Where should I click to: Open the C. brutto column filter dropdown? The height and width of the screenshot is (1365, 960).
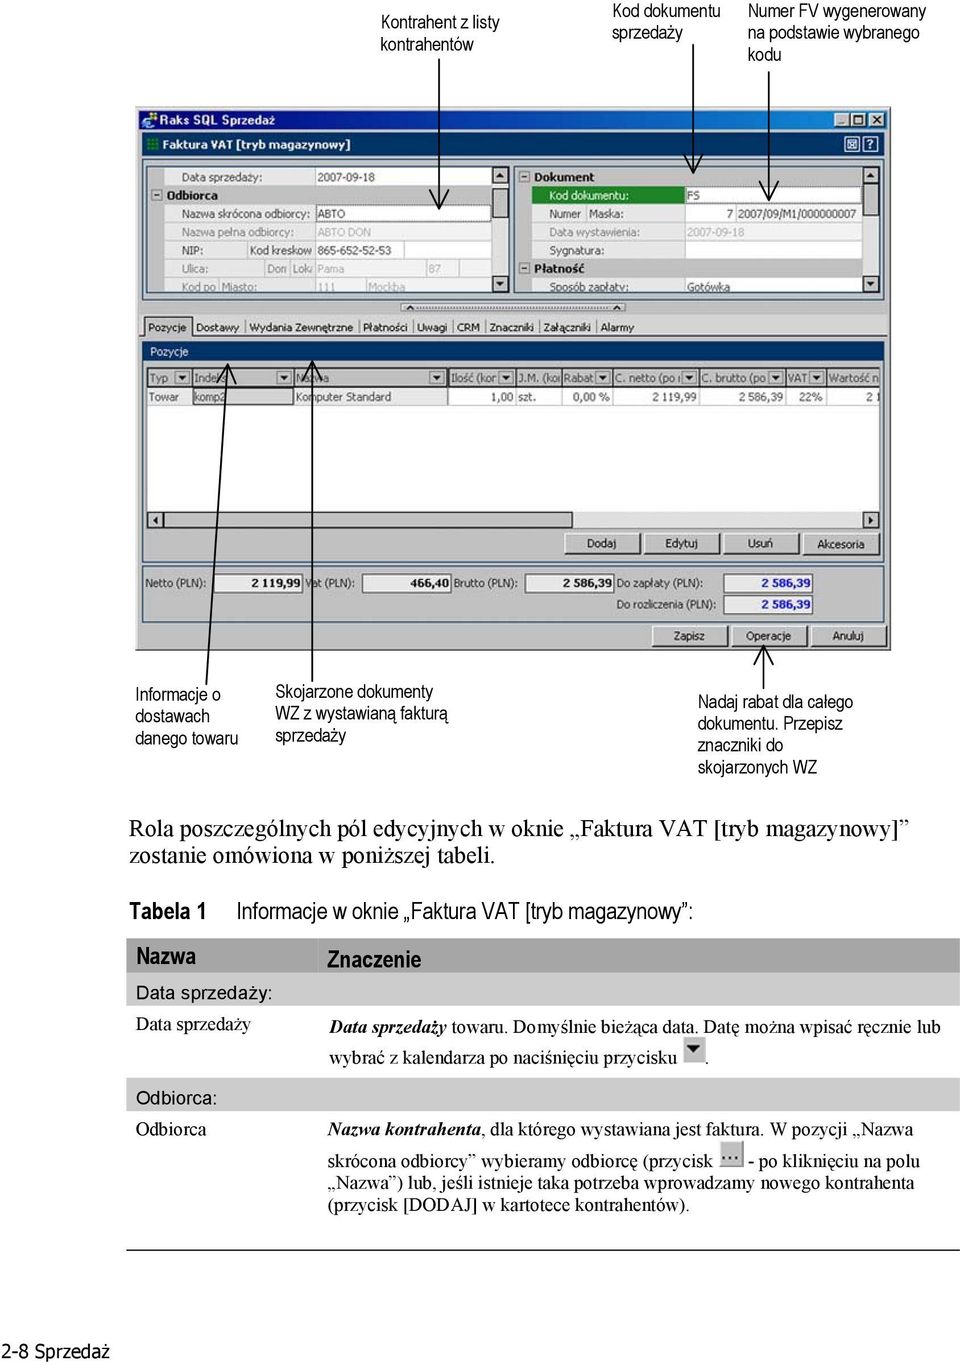point(776,378)
